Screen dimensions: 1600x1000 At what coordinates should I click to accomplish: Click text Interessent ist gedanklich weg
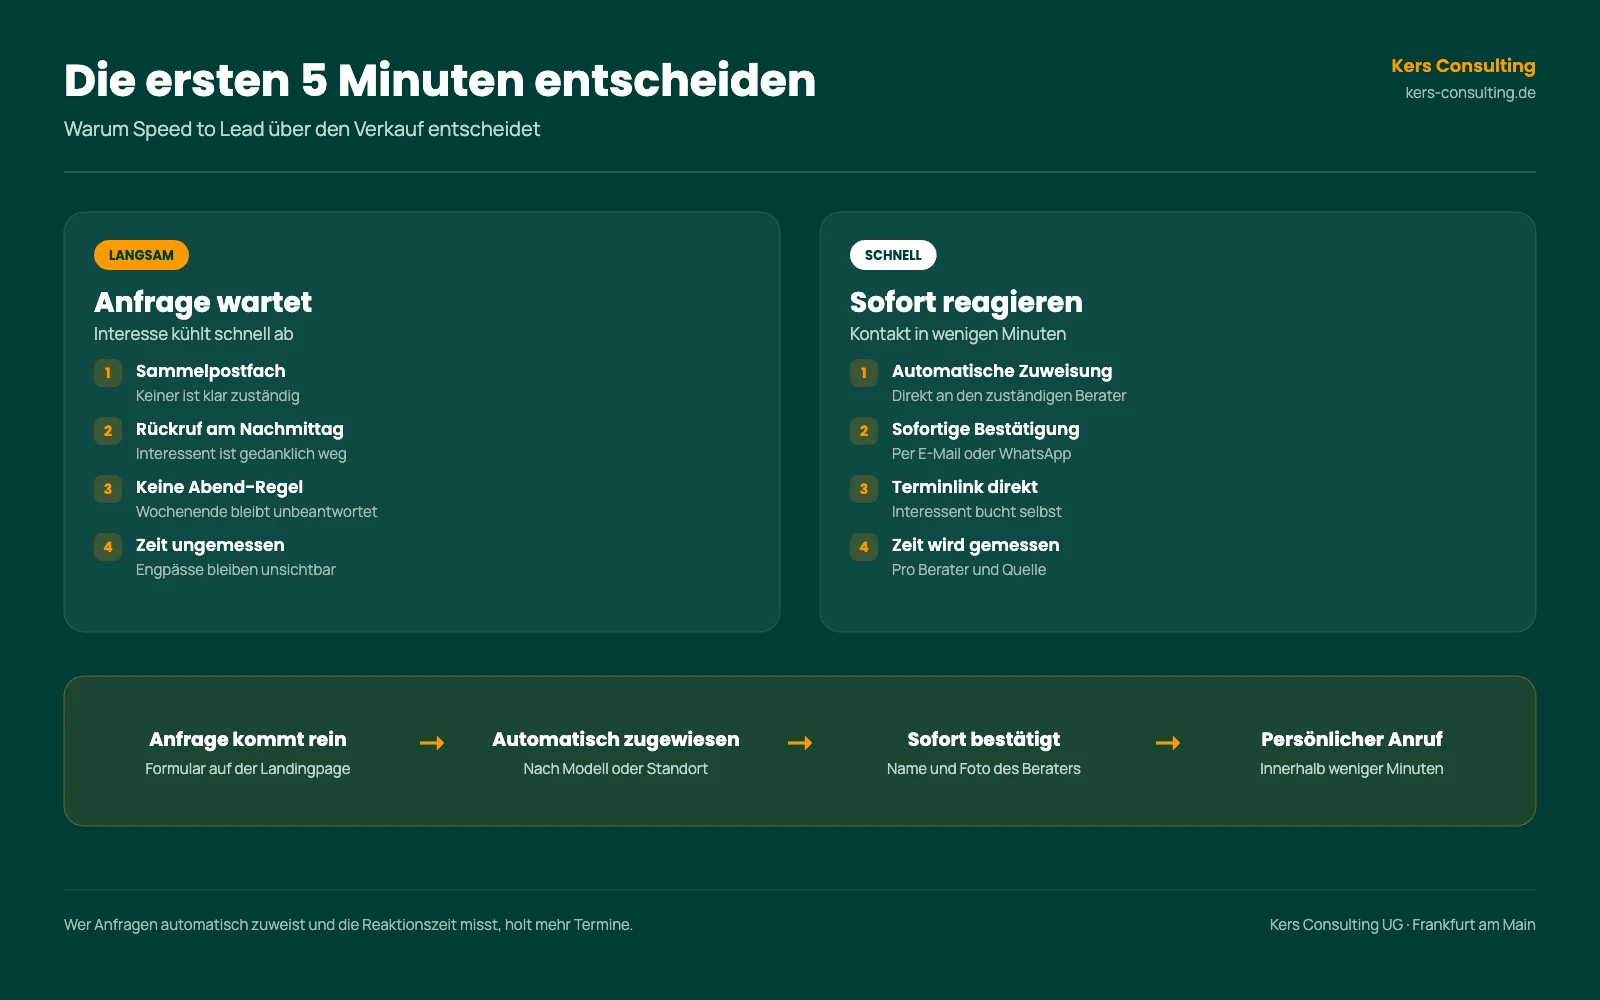241,454
